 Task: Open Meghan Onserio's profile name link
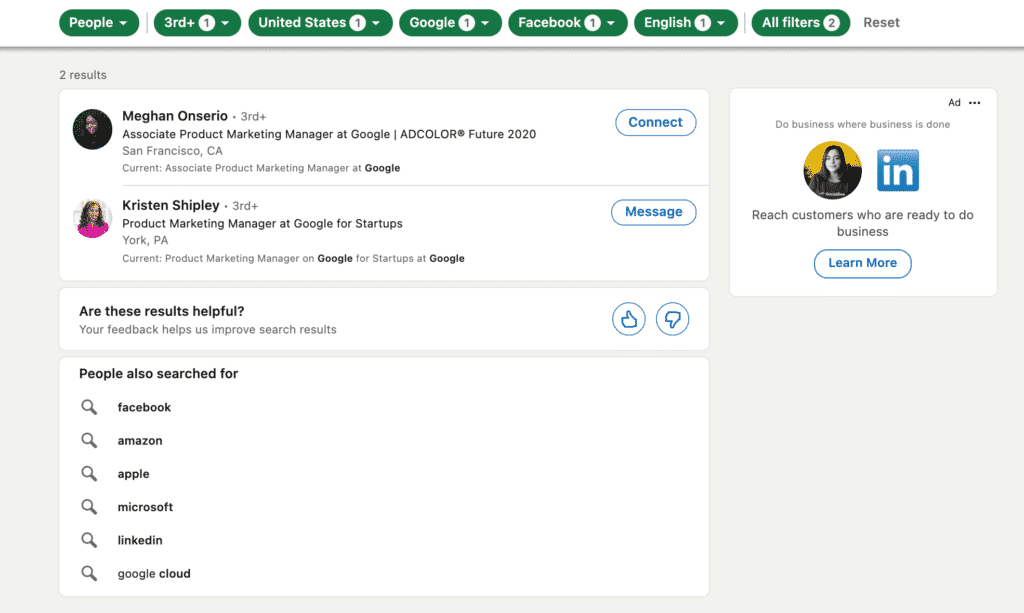point(175,116)
